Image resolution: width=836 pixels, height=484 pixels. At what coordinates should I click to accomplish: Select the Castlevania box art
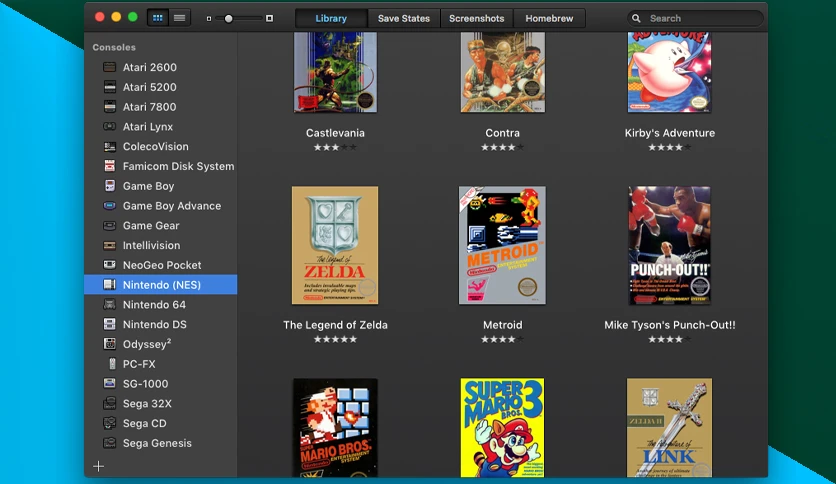click(x=335, y=72)
